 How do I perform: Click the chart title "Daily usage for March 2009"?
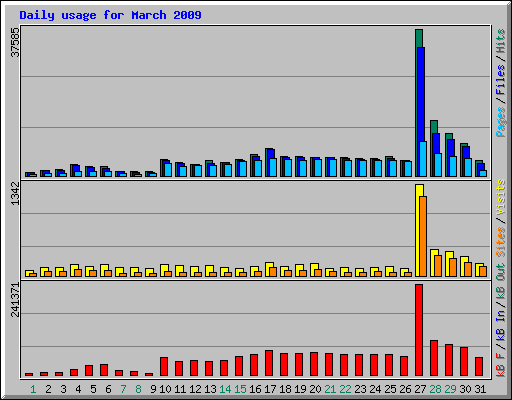110,15
